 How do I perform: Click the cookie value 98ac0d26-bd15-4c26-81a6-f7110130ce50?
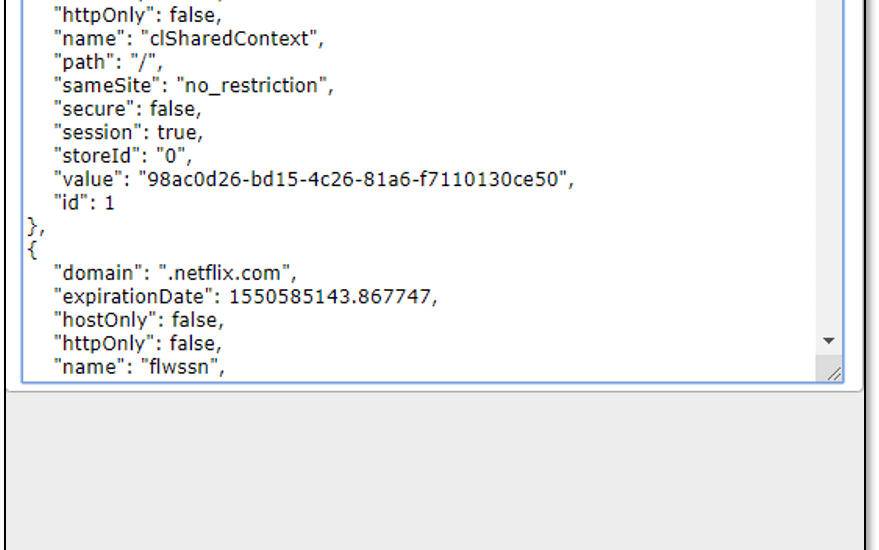coord(353,179)
